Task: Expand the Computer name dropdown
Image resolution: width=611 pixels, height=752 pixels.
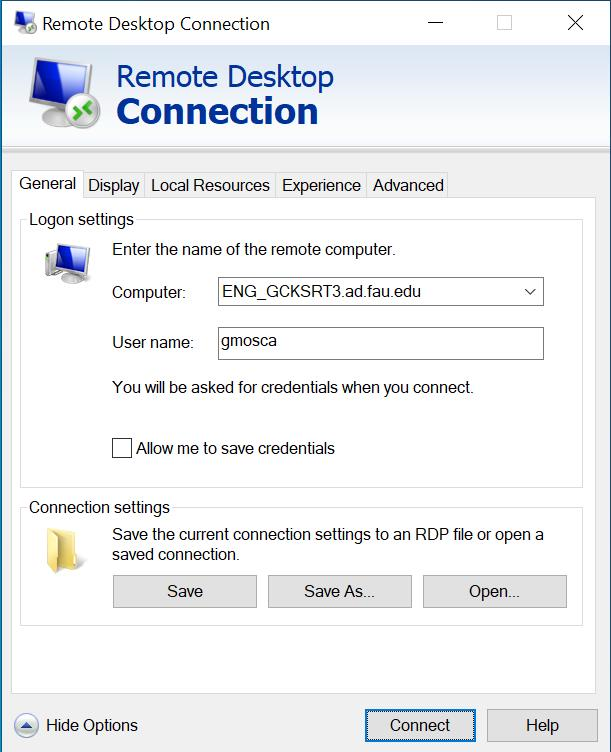Action: [x=529, y=292]
